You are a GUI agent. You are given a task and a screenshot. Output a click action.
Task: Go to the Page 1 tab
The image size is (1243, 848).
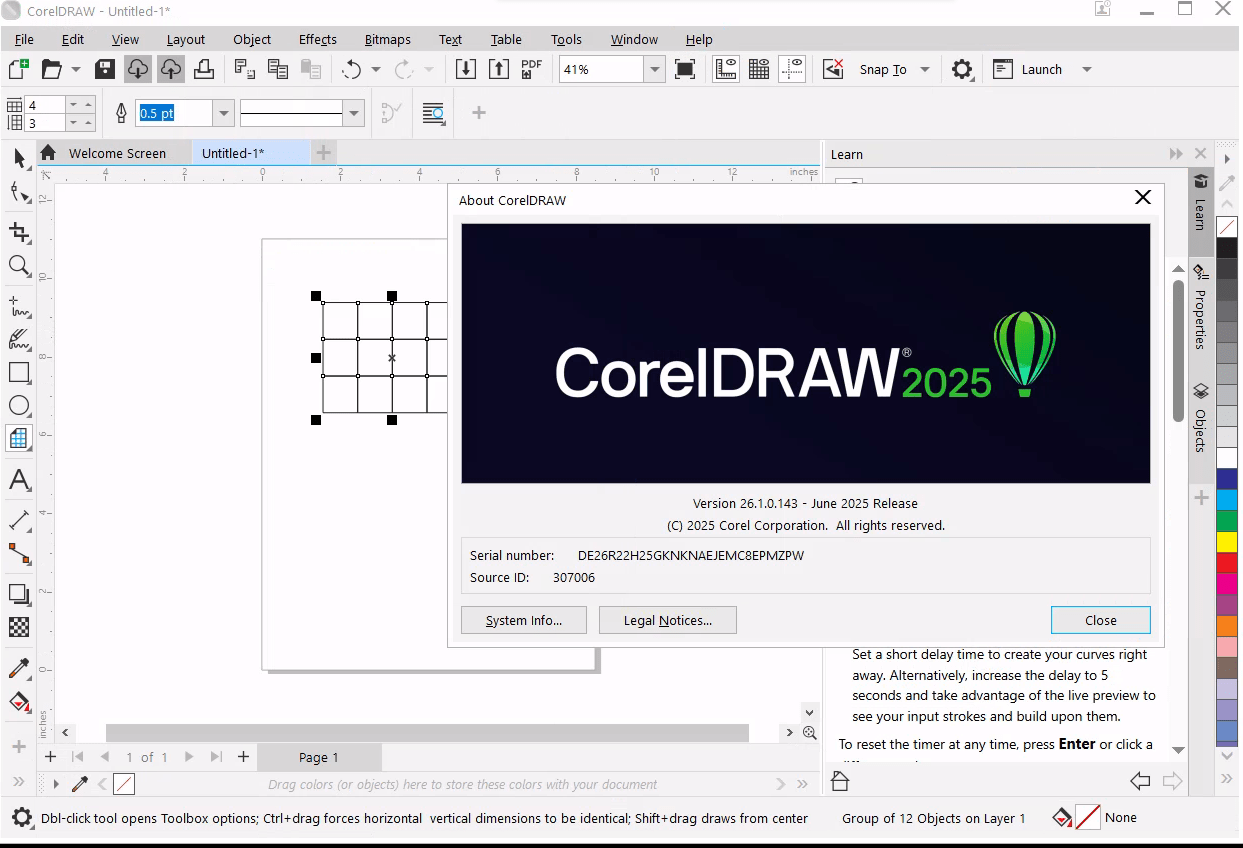pyautogui.click(x=319, y=757)
